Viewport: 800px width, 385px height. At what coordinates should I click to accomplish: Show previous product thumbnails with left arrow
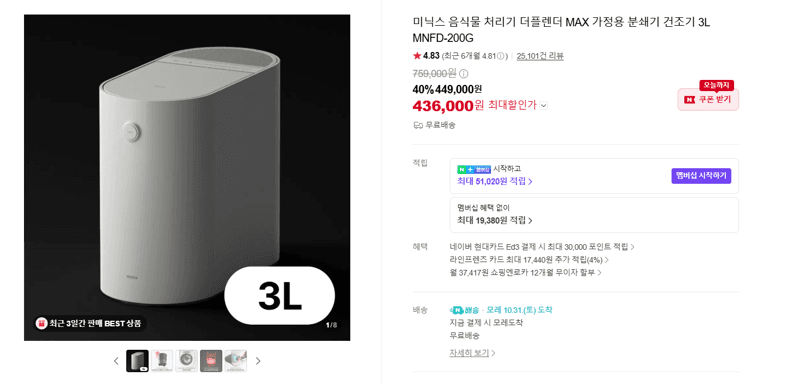[116, 361]
